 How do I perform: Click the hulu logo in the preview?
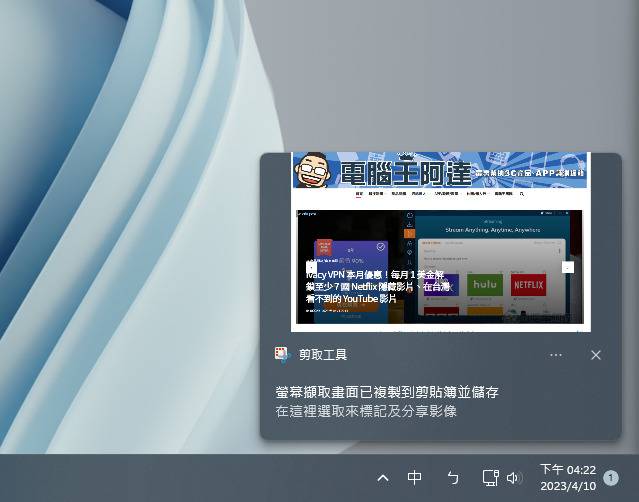coord(483,284)
